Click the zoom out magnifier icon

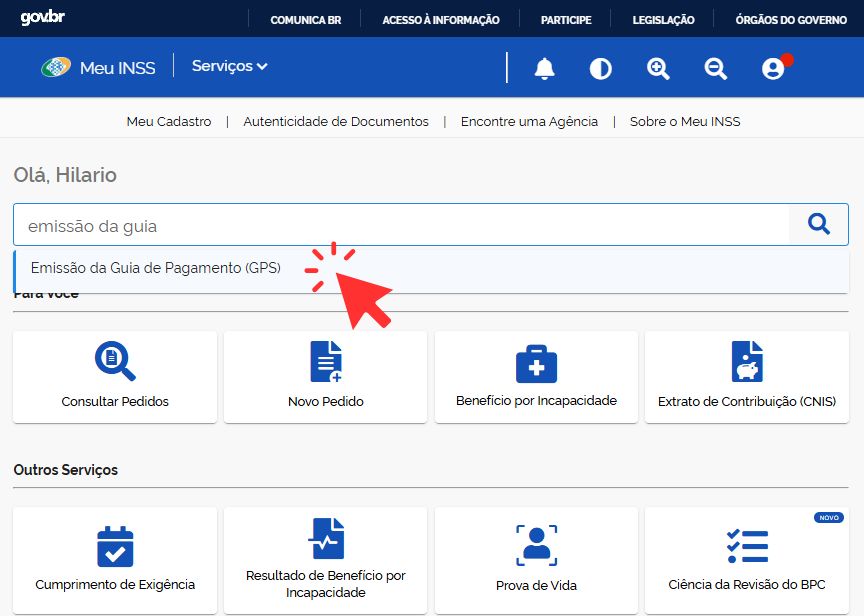715,68
